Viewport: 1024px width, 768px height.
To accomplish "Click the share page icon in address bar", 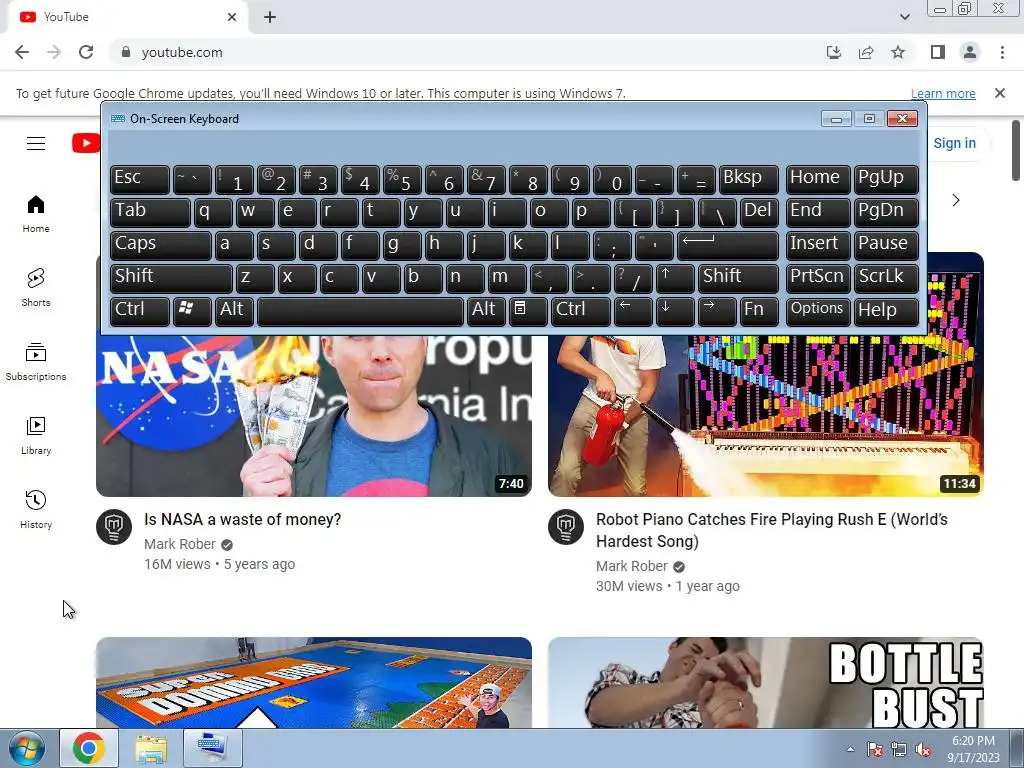I will click(866, 52).
